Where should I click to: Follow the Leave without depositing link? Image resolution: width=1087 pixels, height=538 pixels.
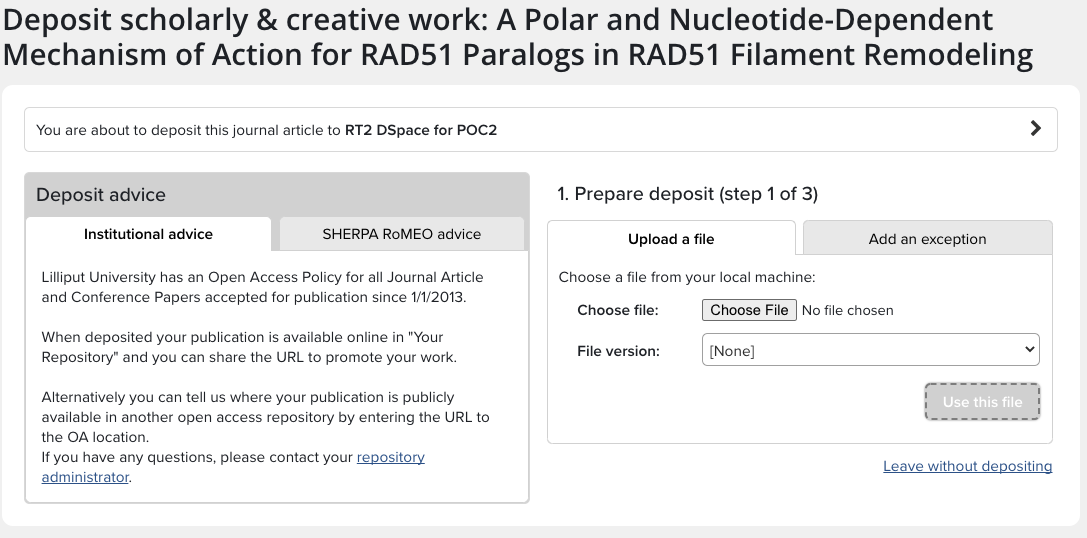967,466
